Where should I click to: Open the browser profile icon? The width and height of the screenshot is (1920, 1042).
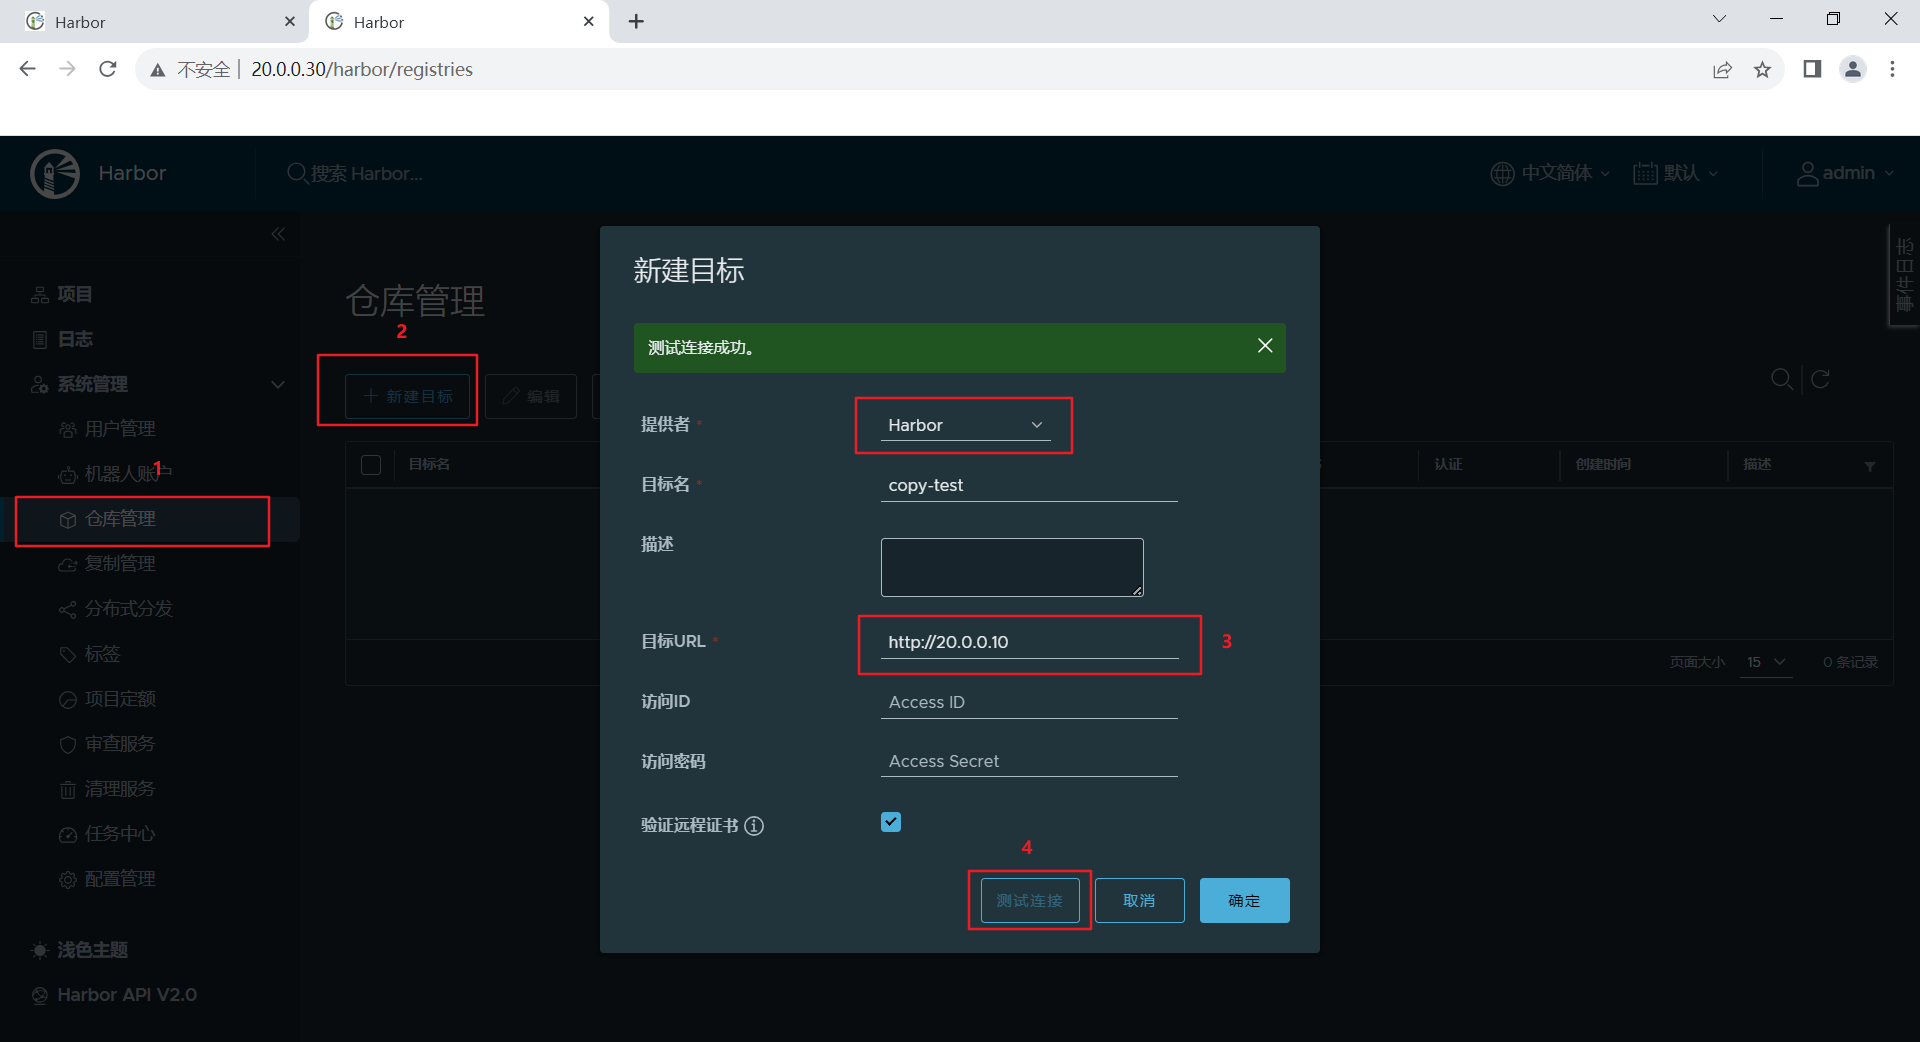[1853, 69]
